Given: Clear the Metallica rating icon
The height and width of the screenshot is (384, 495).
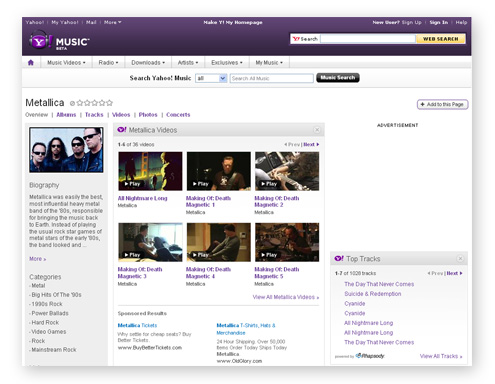Looking at the screenshot, I should coord(72,103).
